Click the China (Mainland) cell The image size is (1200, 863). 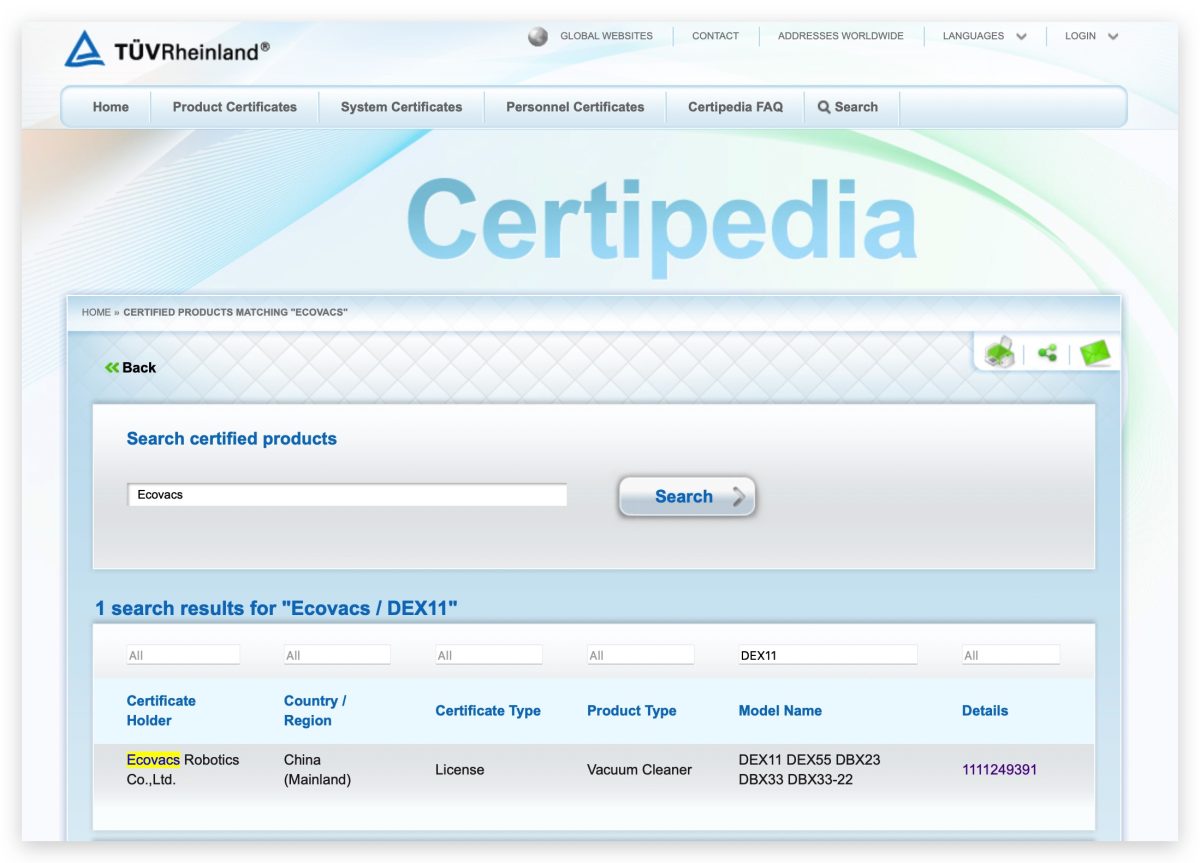(x=318, y=770)
